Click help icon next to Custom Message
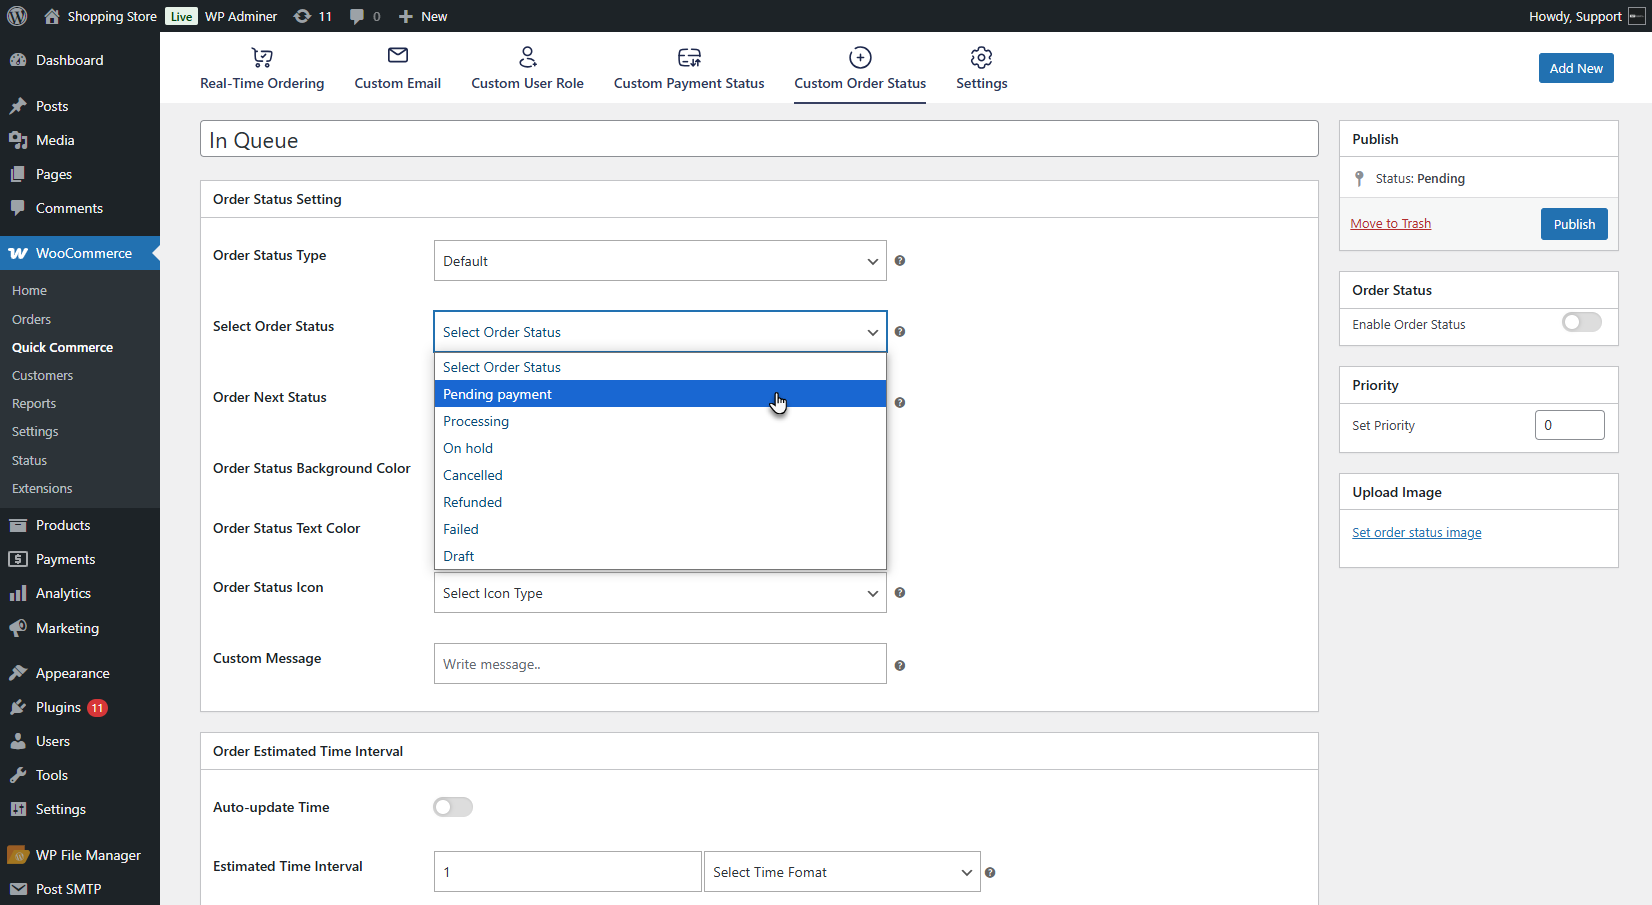The image size is (1652, 905). (x=900, y=666)
